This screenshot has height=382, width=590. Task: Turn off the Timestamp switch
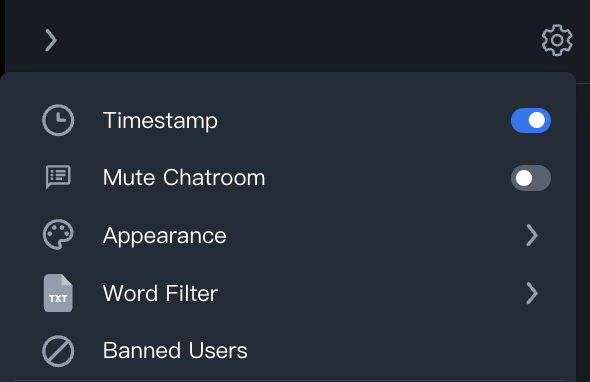click(531, 120)
